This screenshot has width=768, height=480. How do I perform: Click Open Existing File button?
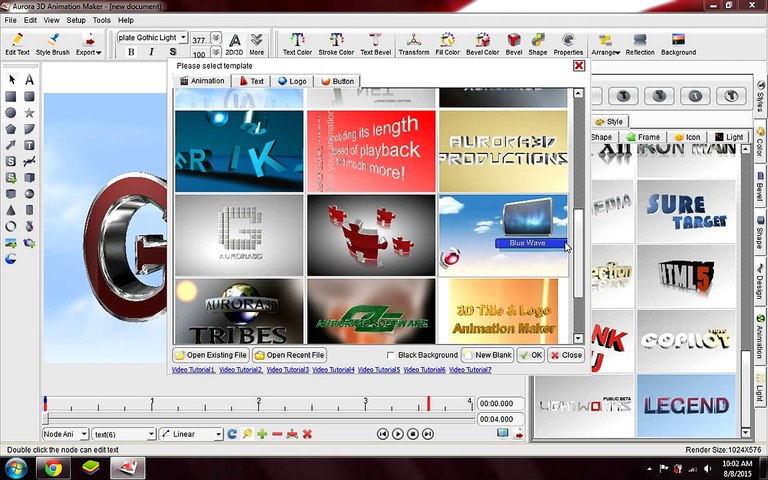coord(211,355)
